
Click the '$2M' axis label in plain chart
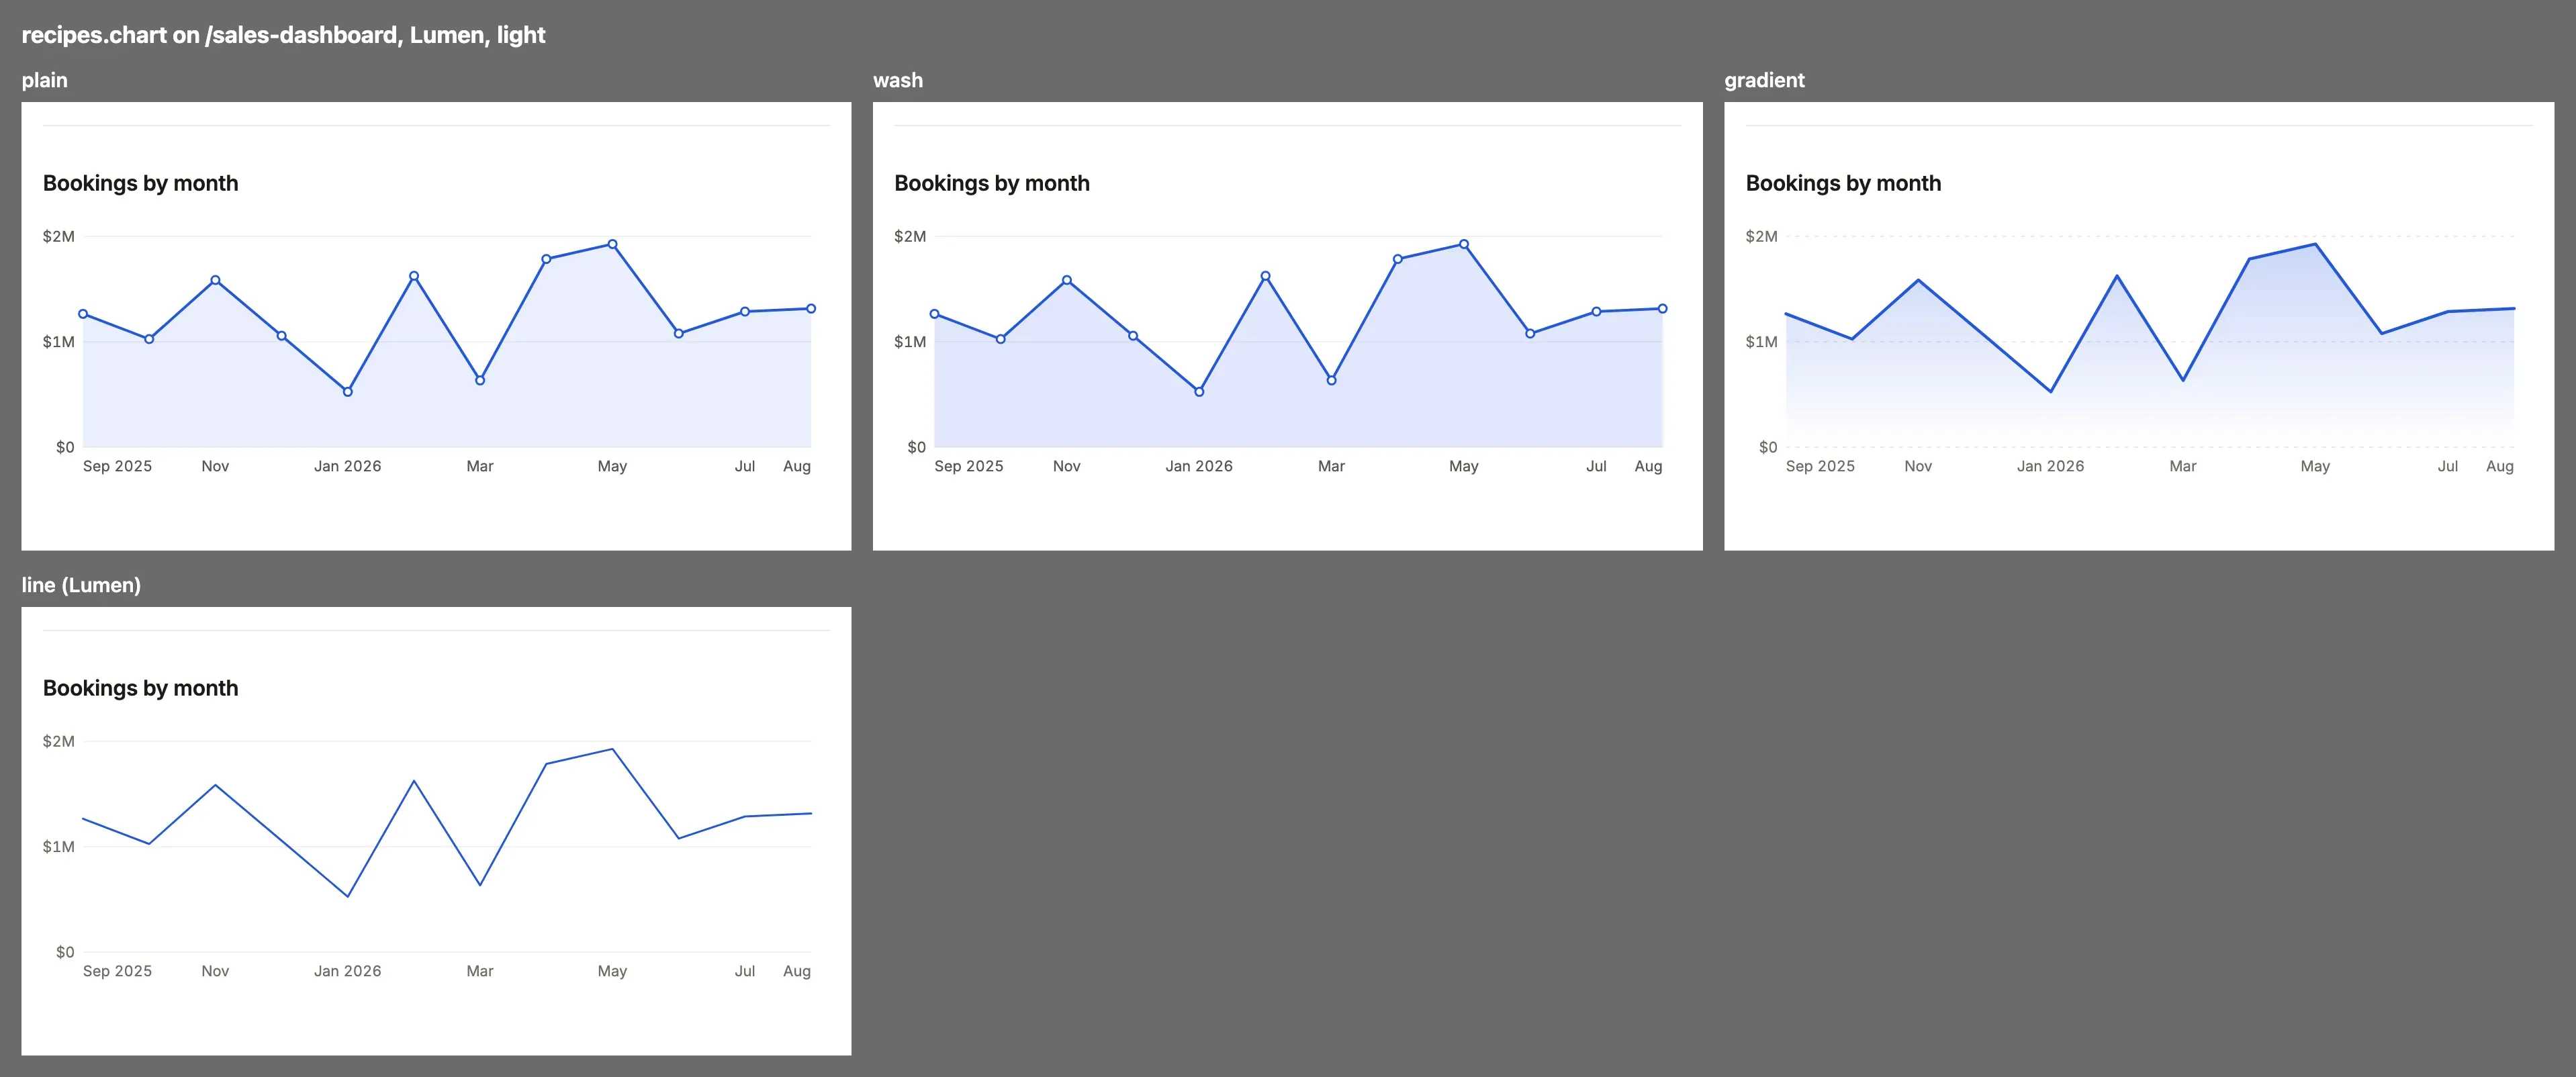click(58, 236)
